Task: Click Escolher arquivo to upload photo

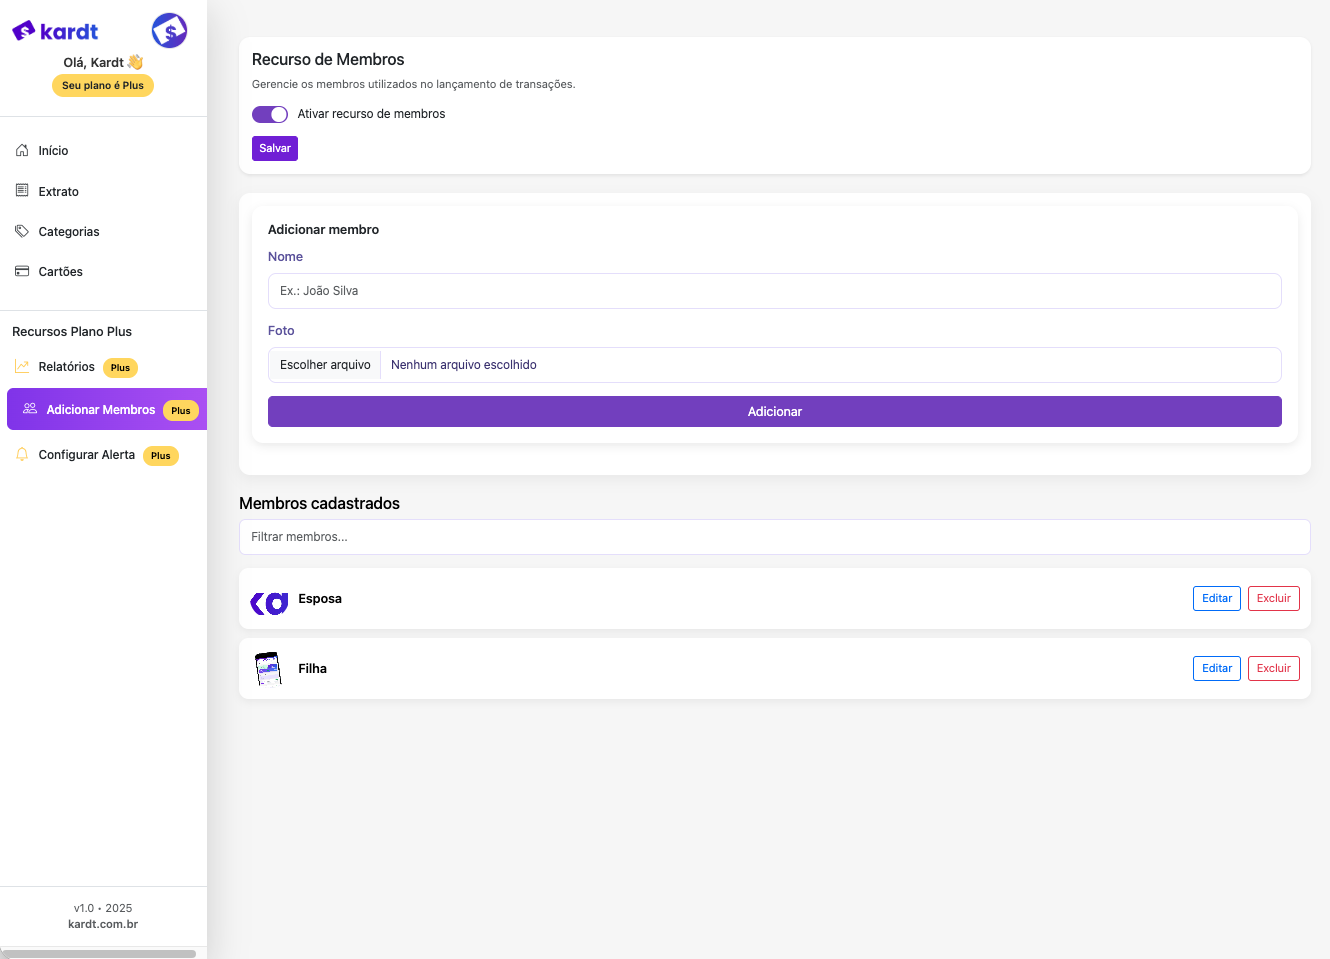Action: pos(325,365)
